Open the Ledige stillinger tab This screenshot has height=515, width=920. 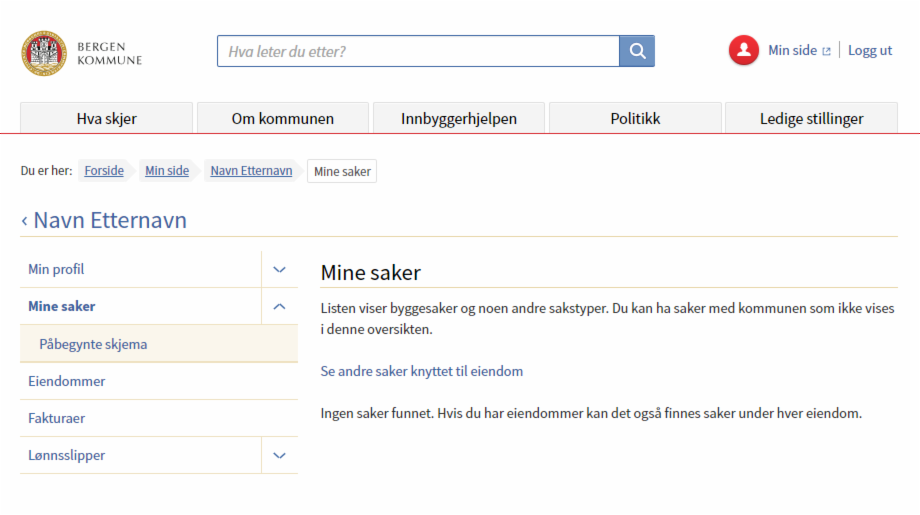[x=811, y=119]
